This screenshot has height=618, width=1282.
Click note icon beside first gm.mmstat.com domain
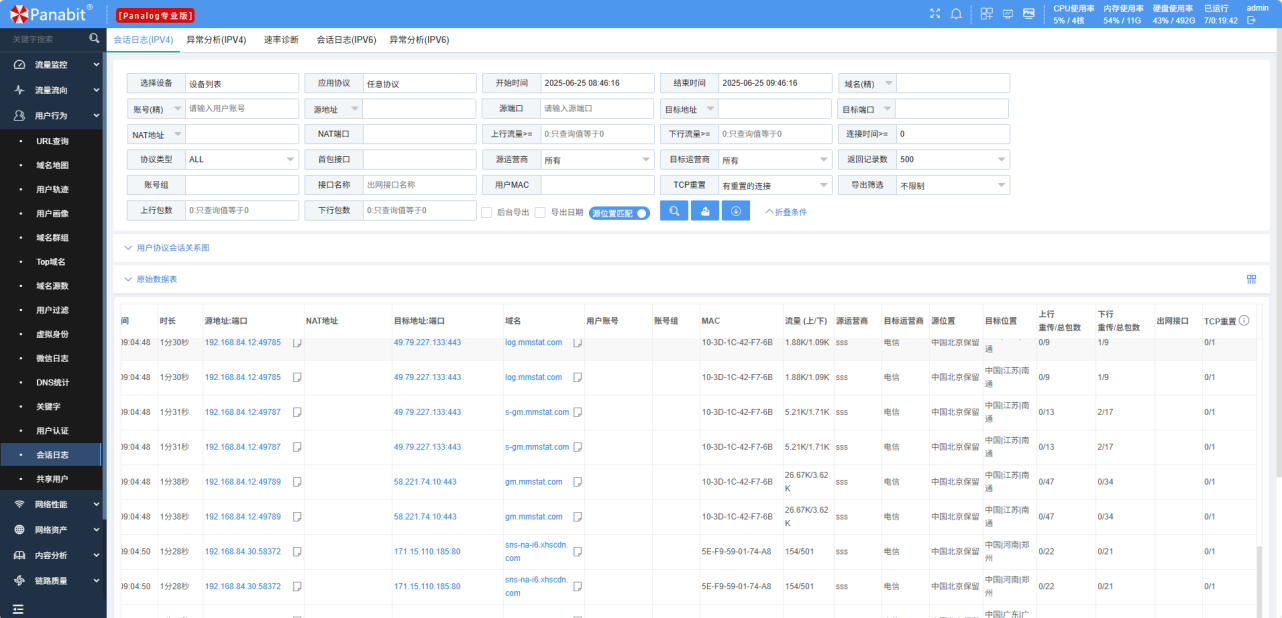tap(578, 482)
